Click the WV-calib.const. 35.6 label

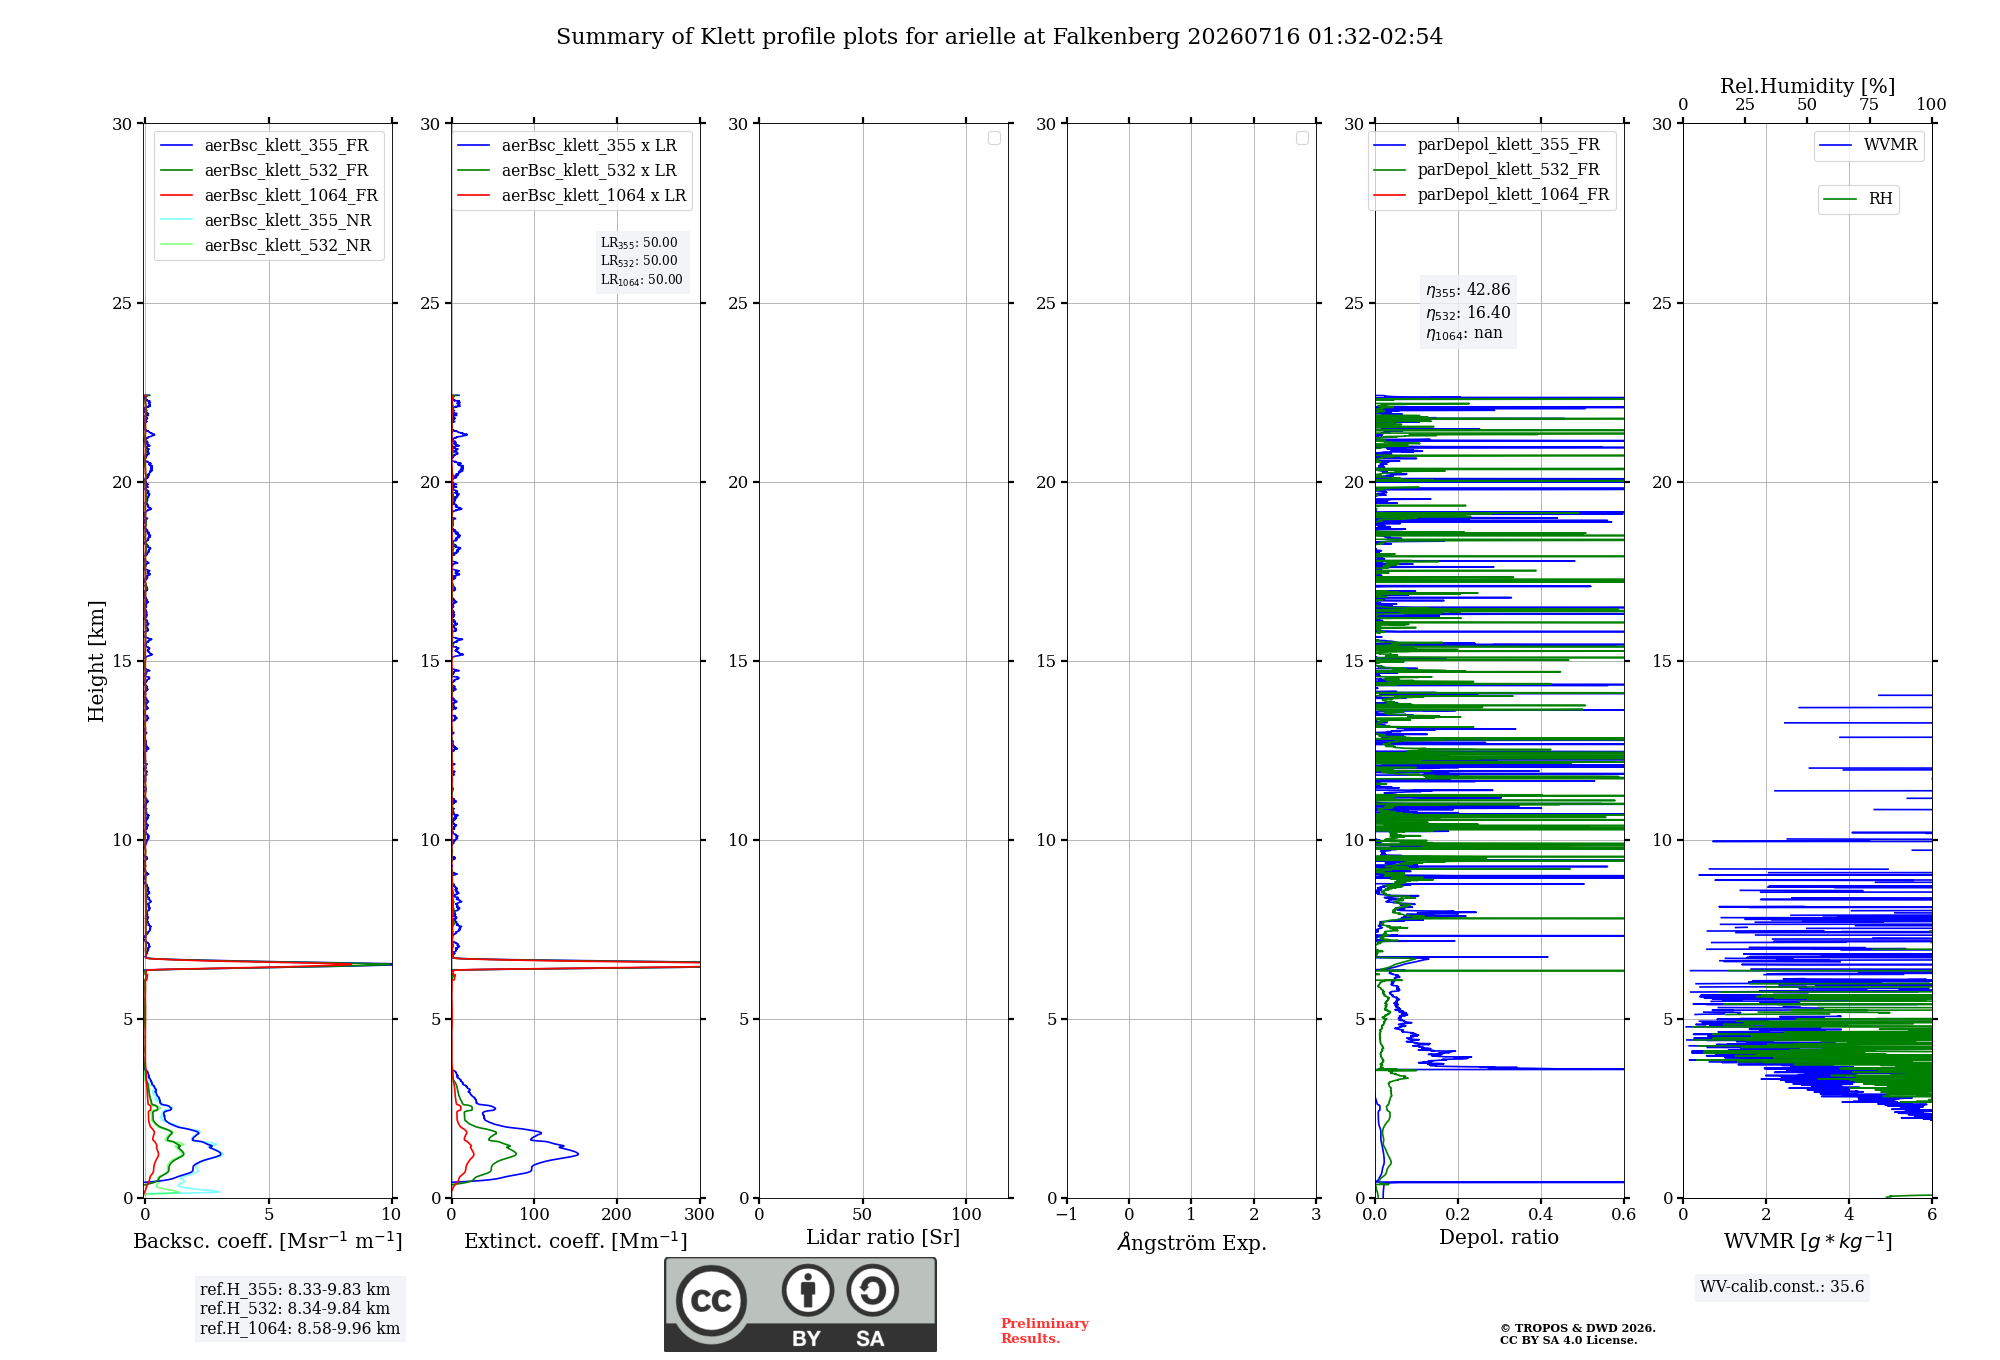(1782, 1287)
